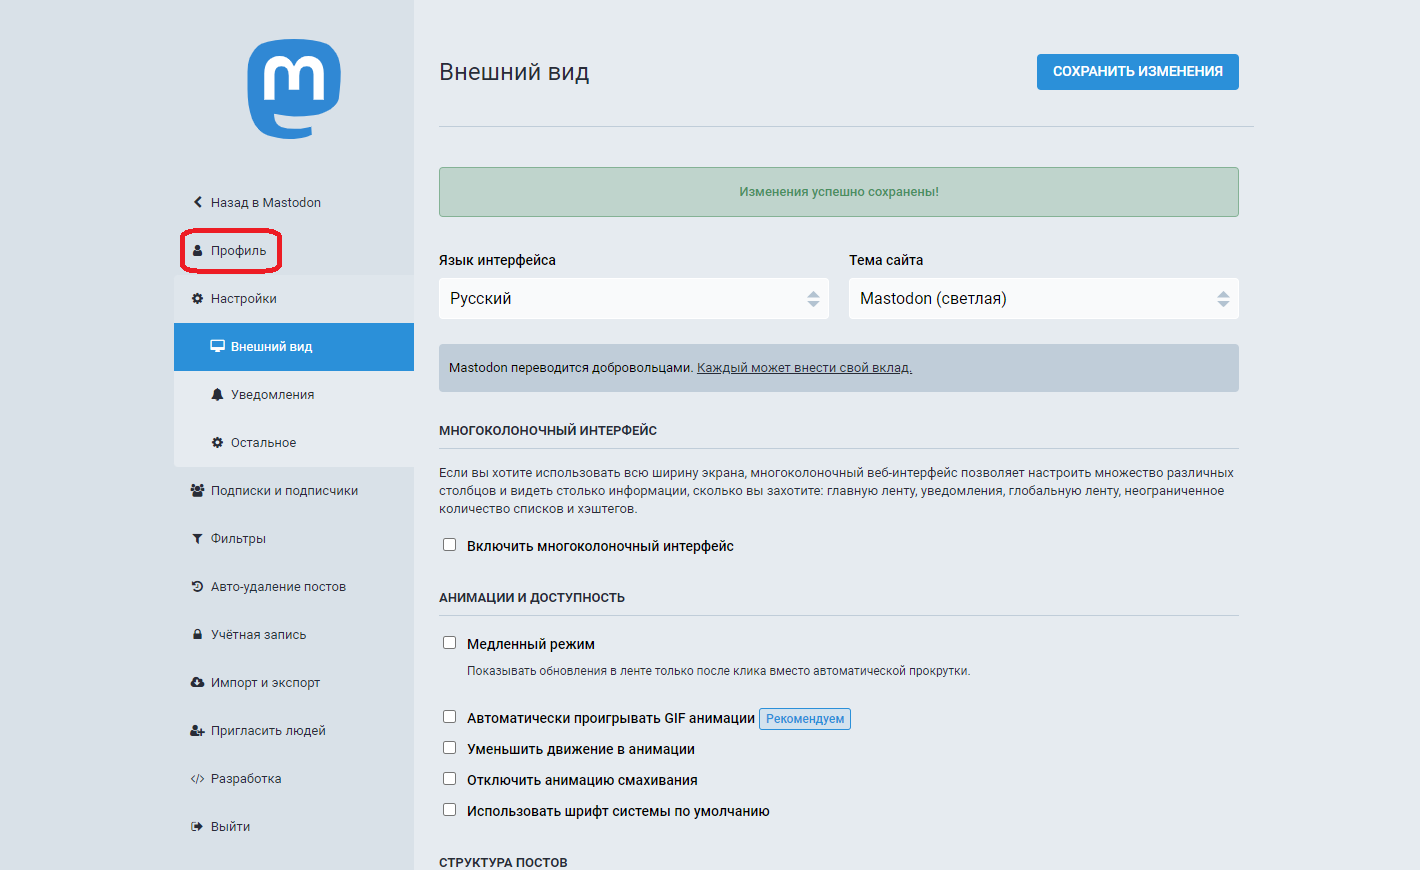Toggle the Медленный режим checkbox
The width and height of the screenshot is (1420, 870).
pos(450,643)
